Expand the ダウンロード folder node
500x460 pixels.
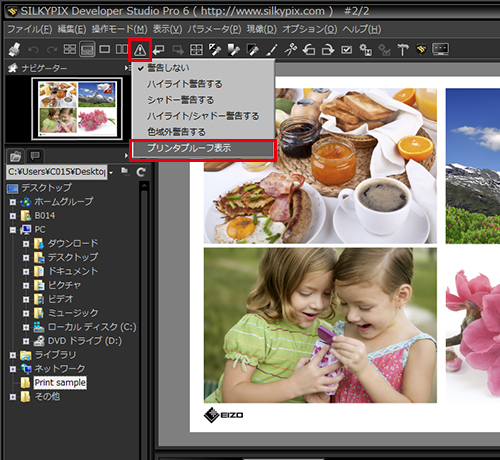[x=26, y=244]
